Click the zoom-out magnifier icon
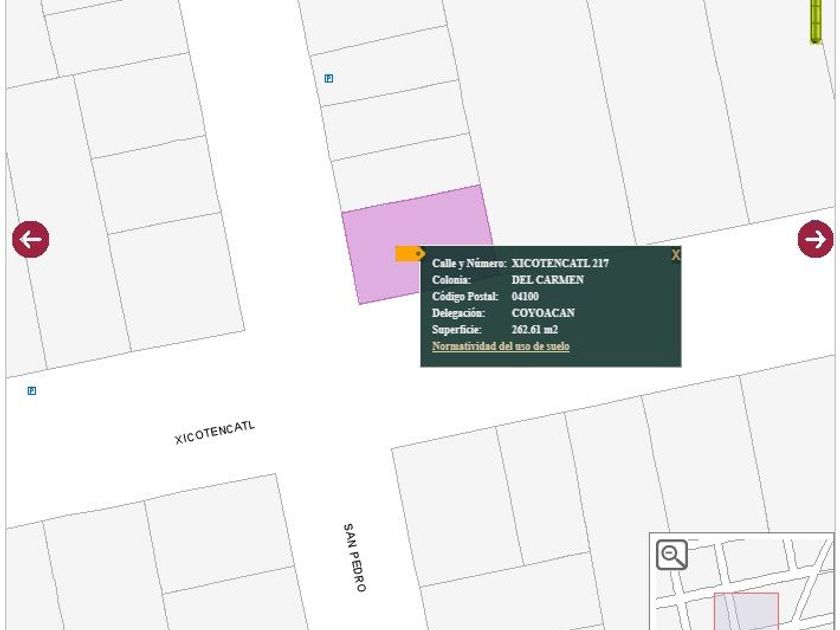Image resolution: width=840 pixels, height=630 pixels. pos(672,554)
